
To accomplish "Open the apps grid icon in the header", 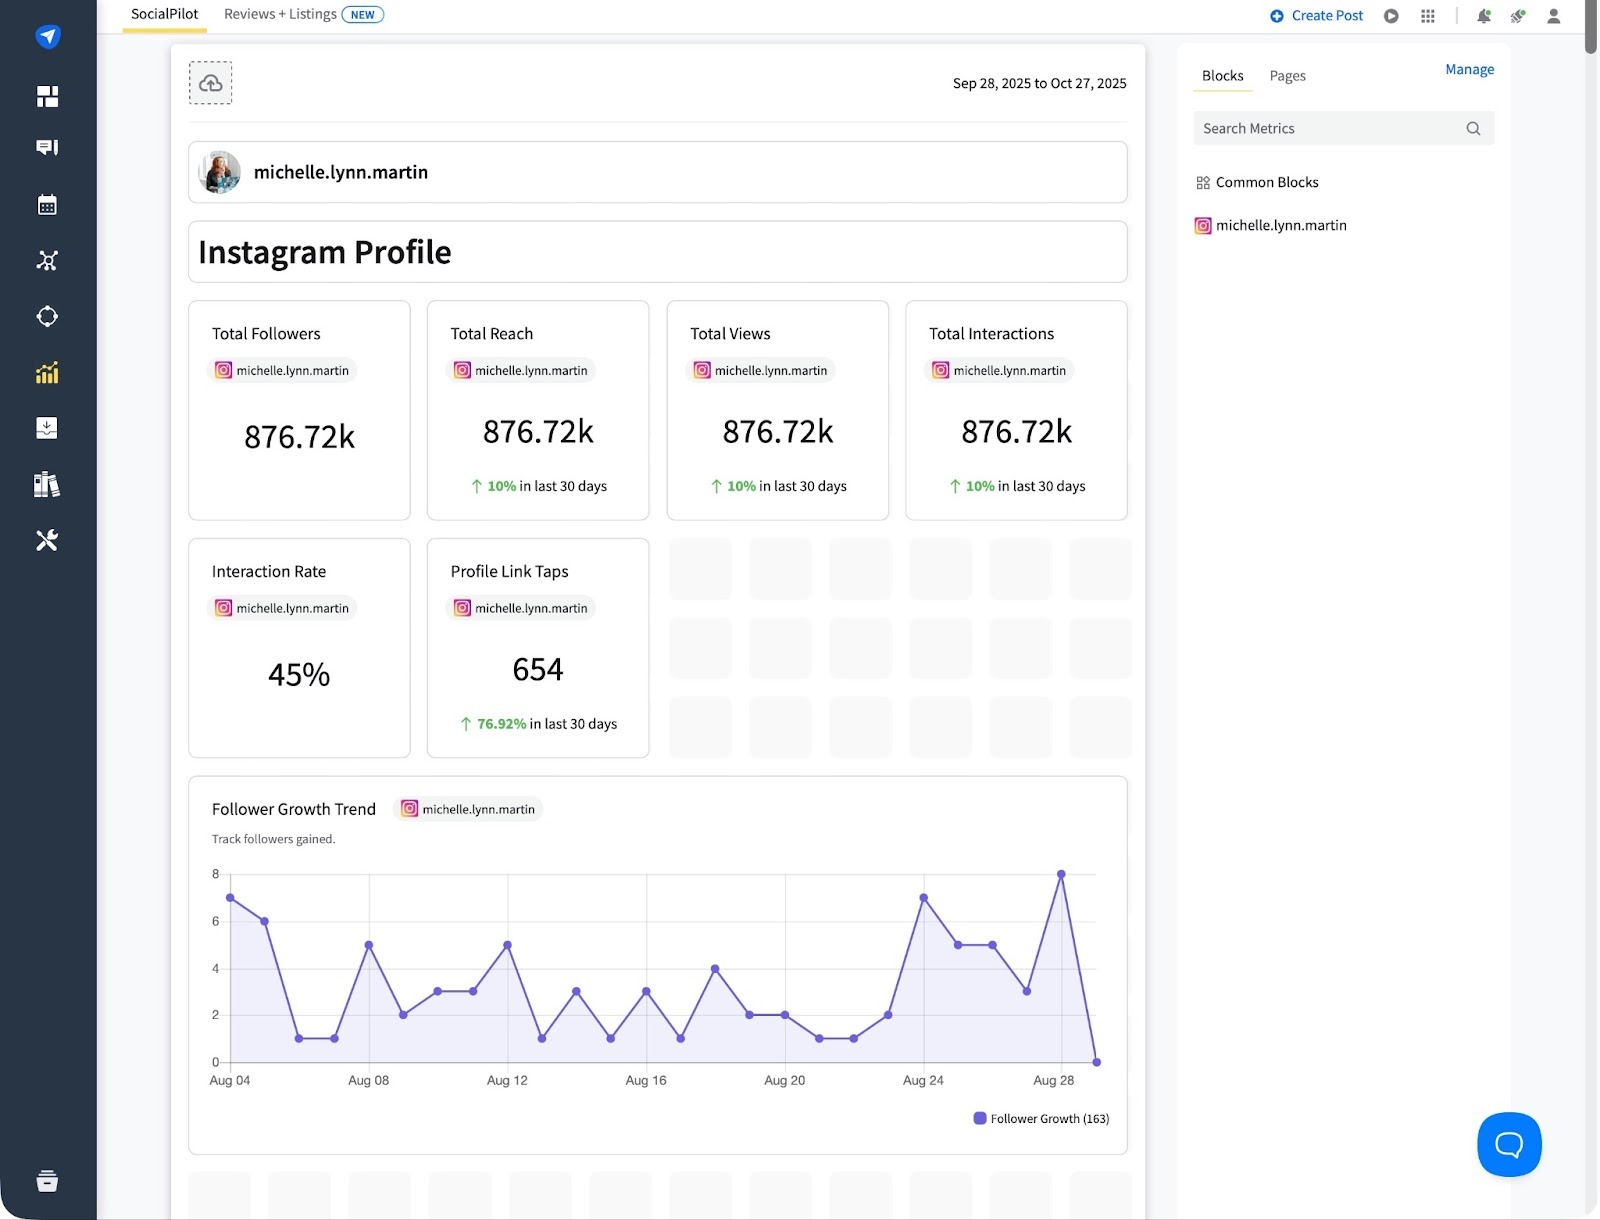I will coord(1428,16).
